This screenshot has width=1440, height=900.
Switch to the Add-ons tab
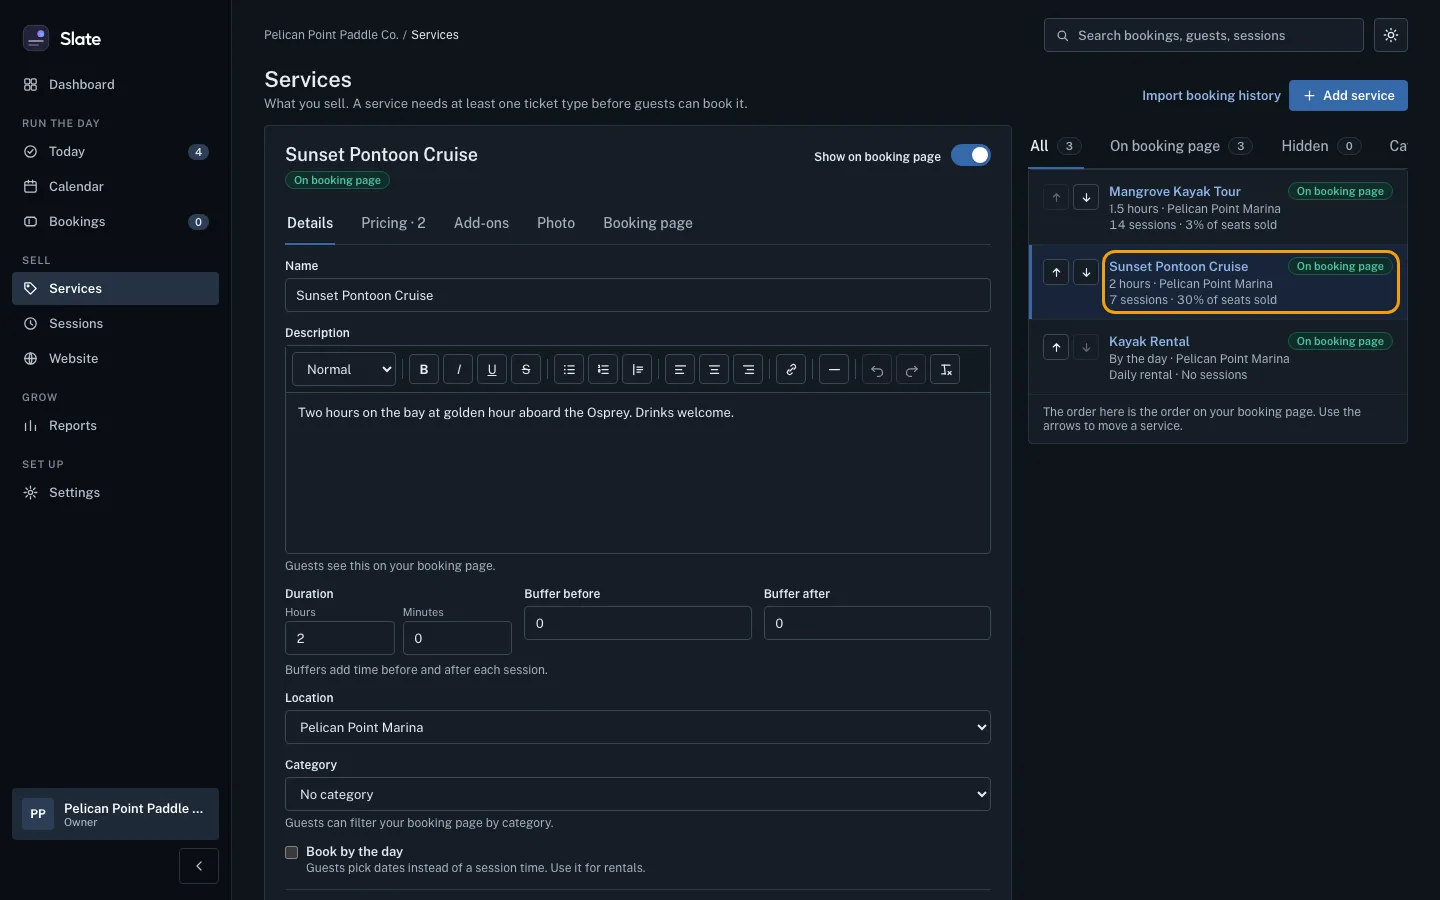pyautogui.click(x=481, y=223)
